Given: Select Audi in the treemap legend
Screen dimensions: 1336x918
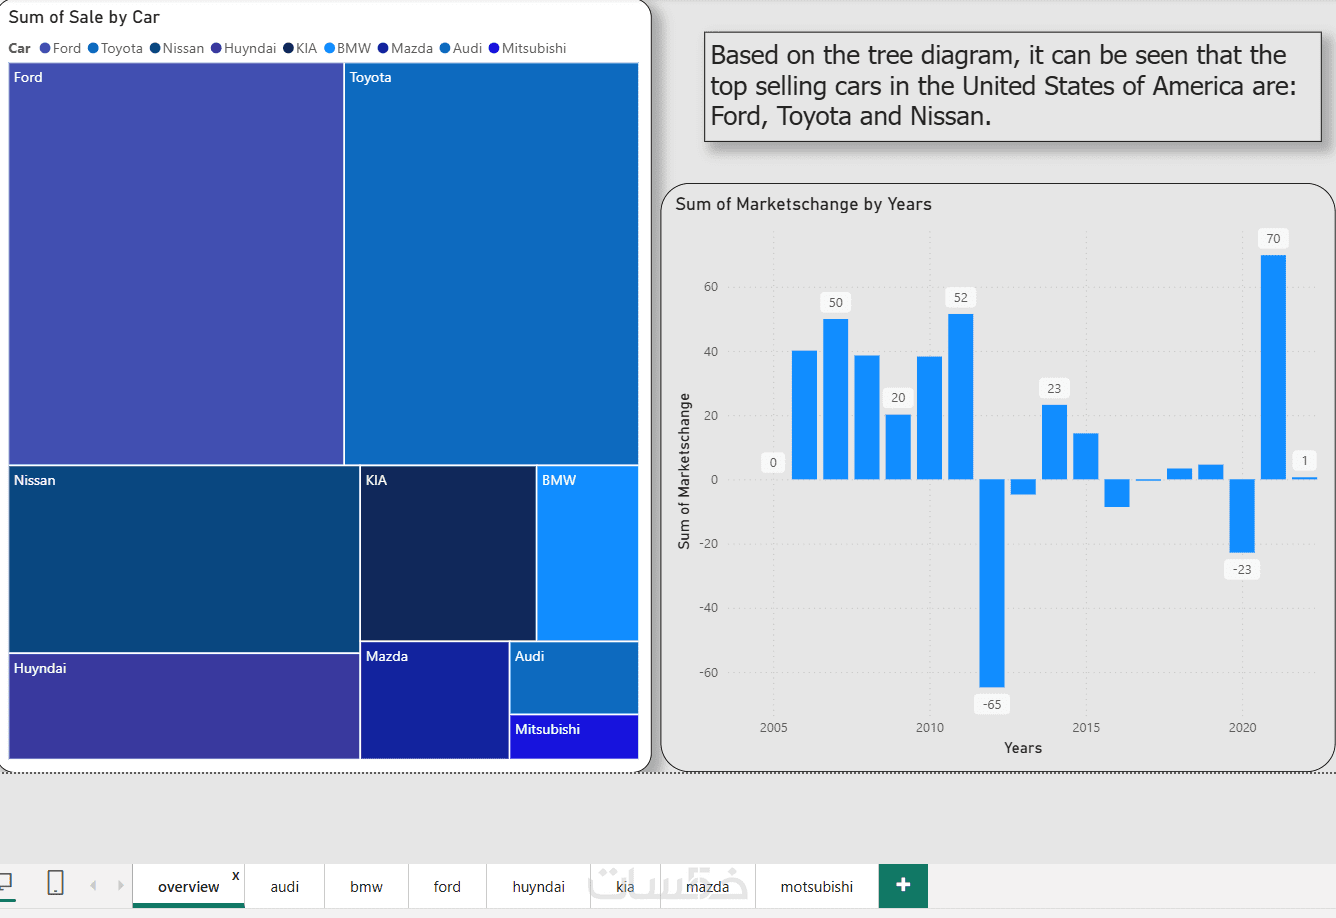Looking at the screenshot, I should 461,48.
